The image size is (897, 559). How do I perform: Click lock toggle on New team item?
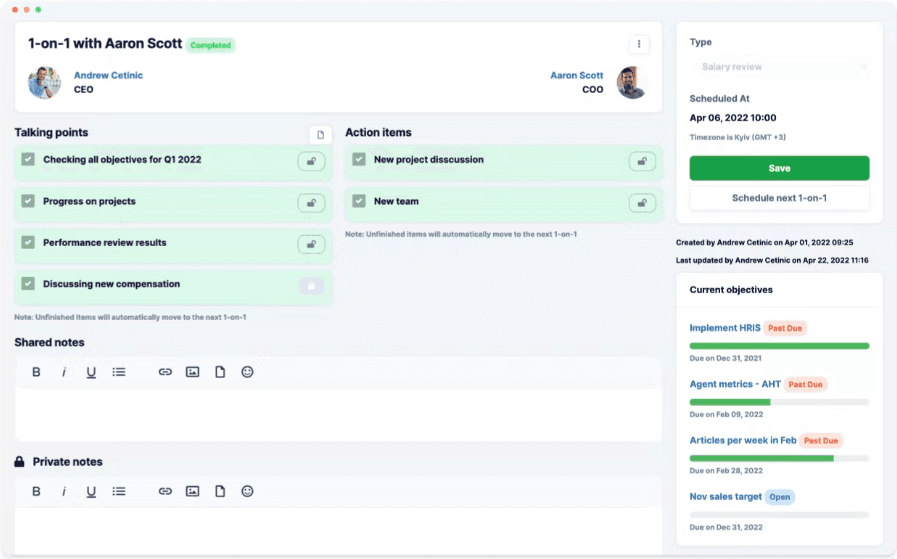tap(642, 203)
